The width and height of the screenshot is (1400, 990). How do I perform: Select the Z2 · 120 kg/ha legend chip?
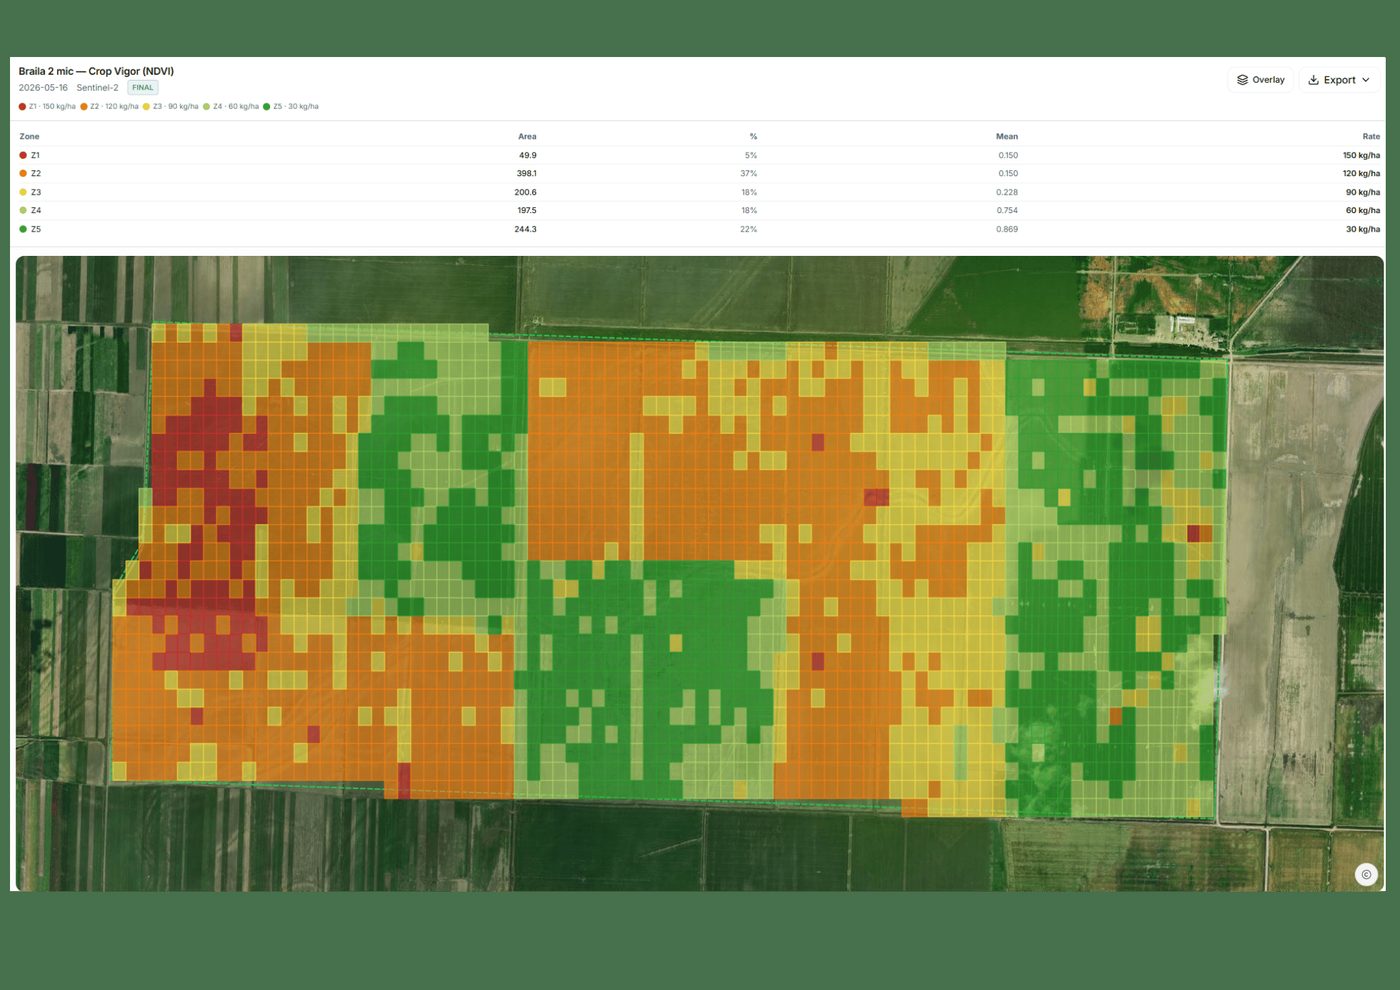pos(110,106)
